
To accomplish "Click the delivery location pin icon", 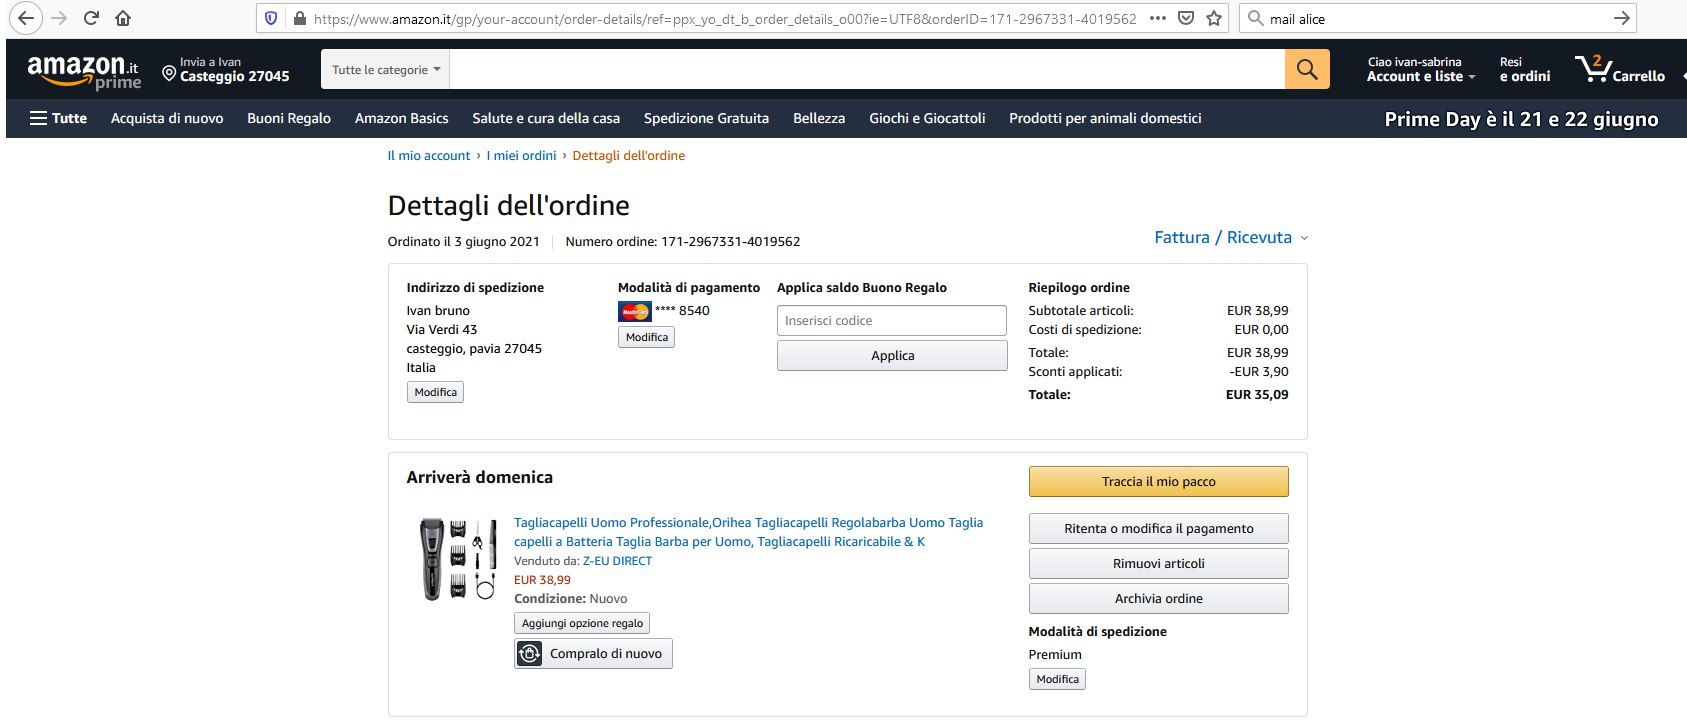I will point(168,72).
